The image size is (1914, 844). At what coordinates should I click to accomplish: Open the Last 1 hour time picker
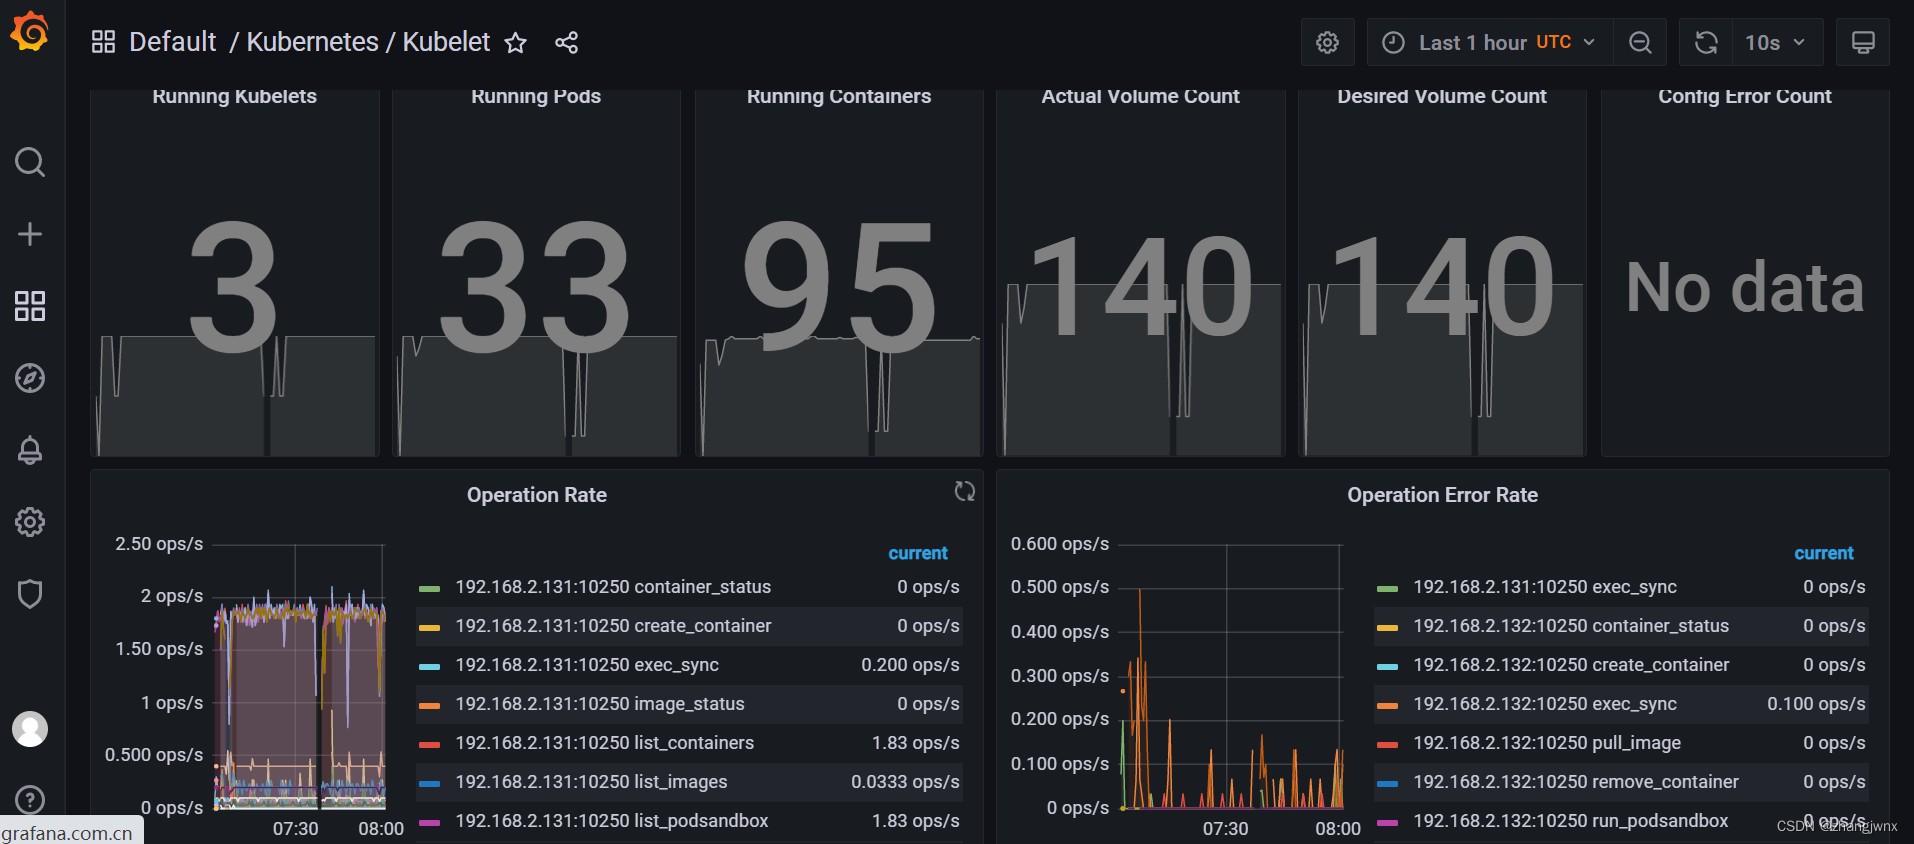pyautogui.click(x=1489, y=42)
